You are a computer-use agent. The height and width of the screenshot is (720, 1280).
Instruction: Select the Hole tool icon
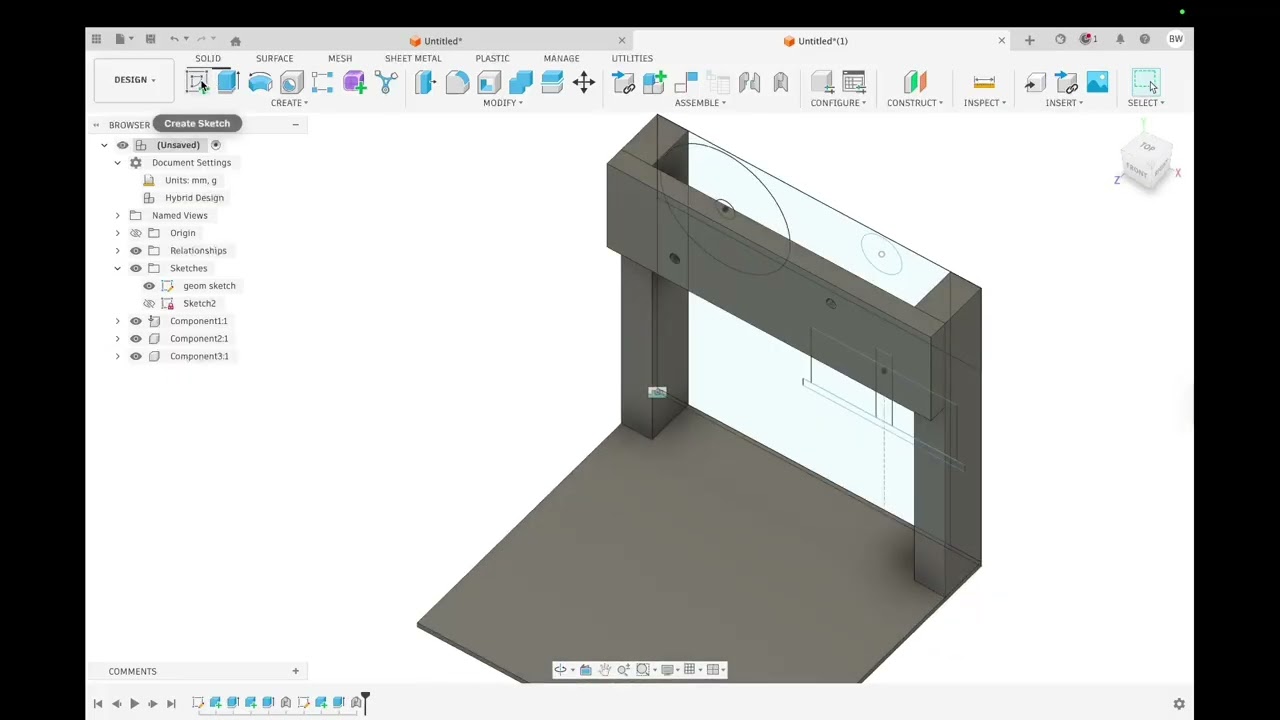291,82
